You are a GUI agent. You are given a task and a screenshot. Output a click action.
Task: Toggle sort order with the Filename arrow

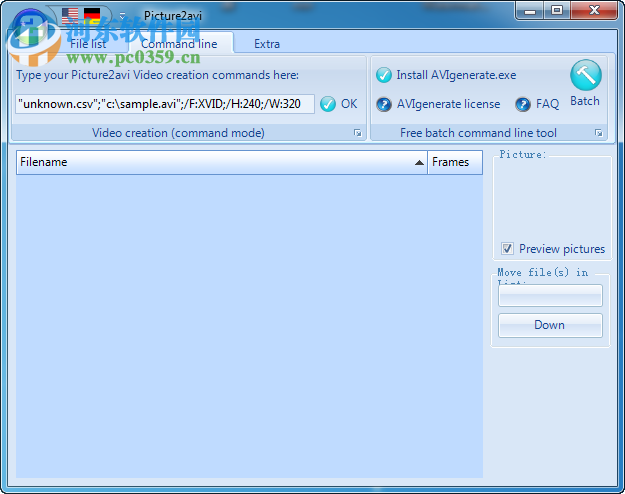419,163
